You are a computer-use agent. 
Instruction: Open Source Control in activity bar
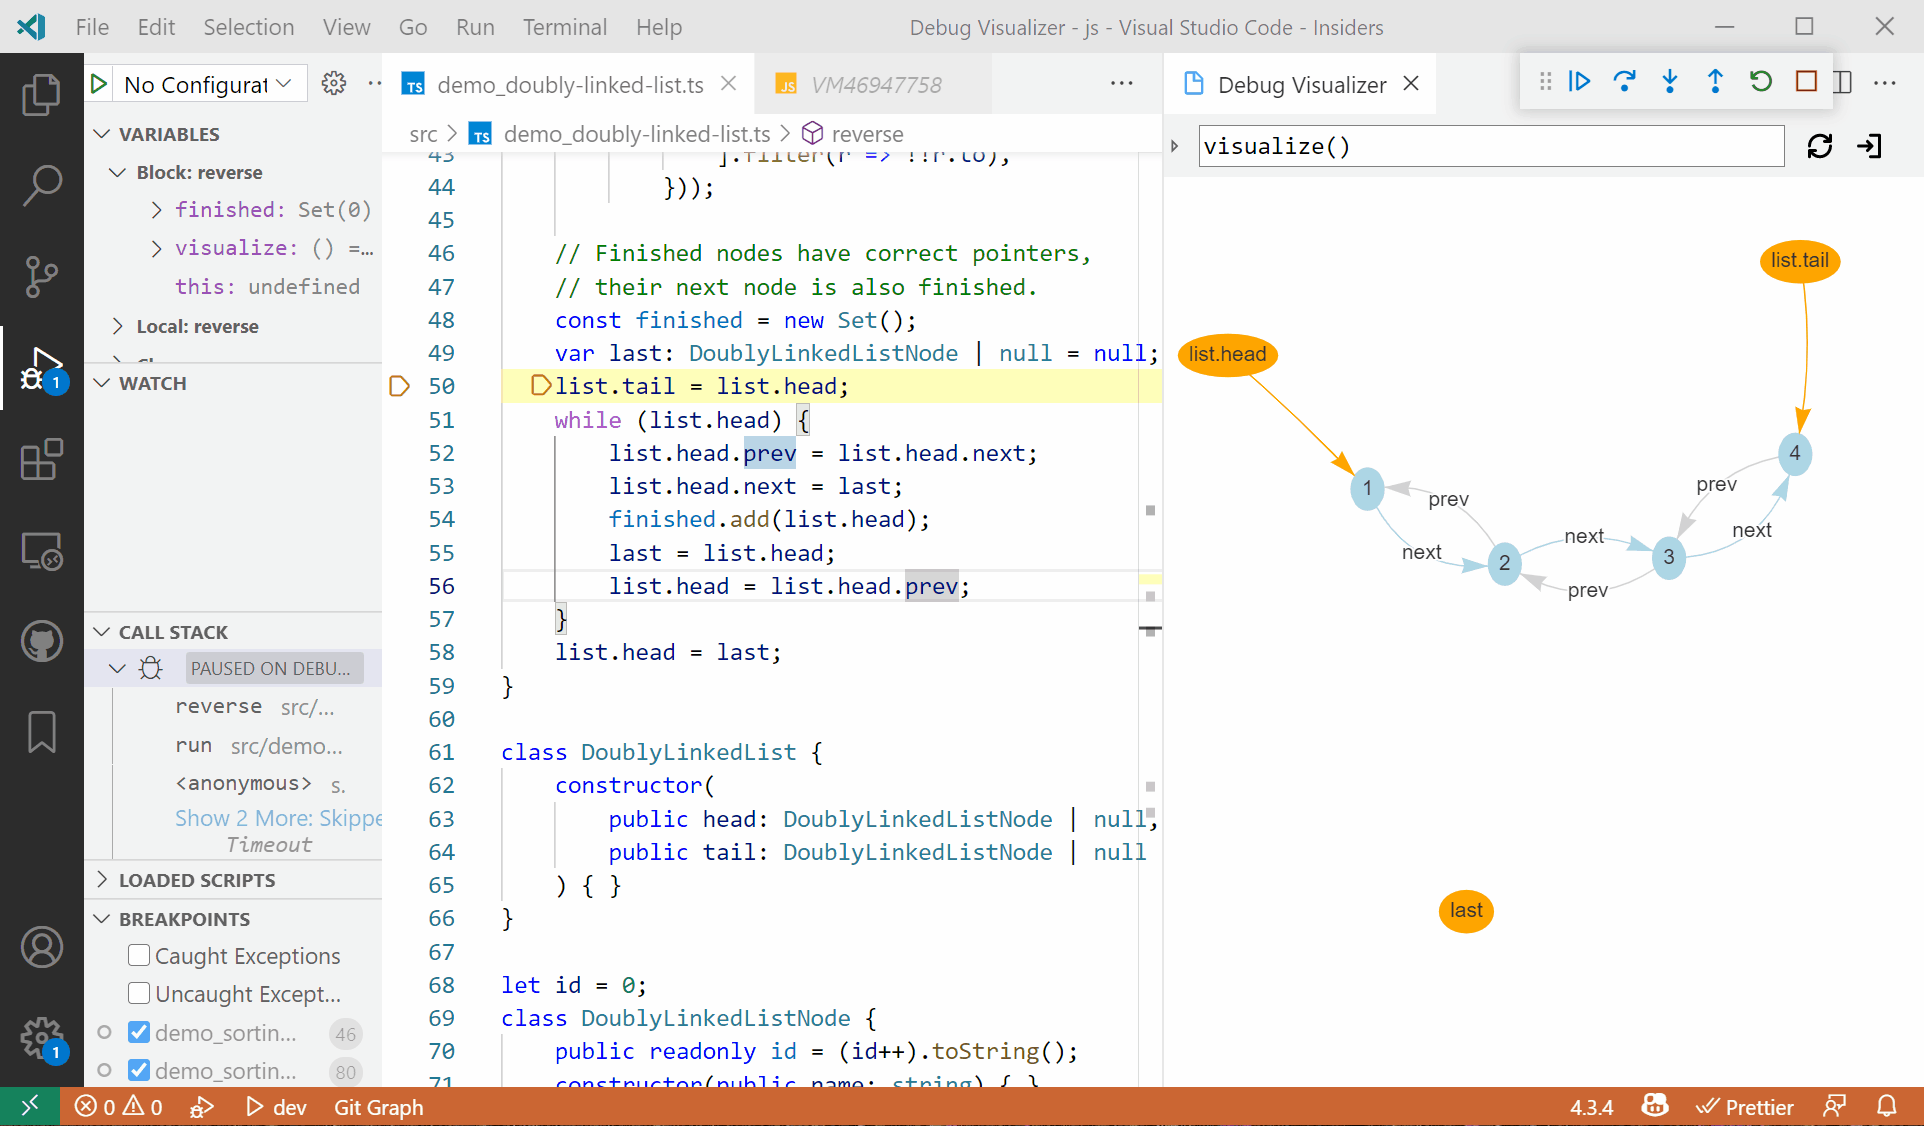coord(41,277)
